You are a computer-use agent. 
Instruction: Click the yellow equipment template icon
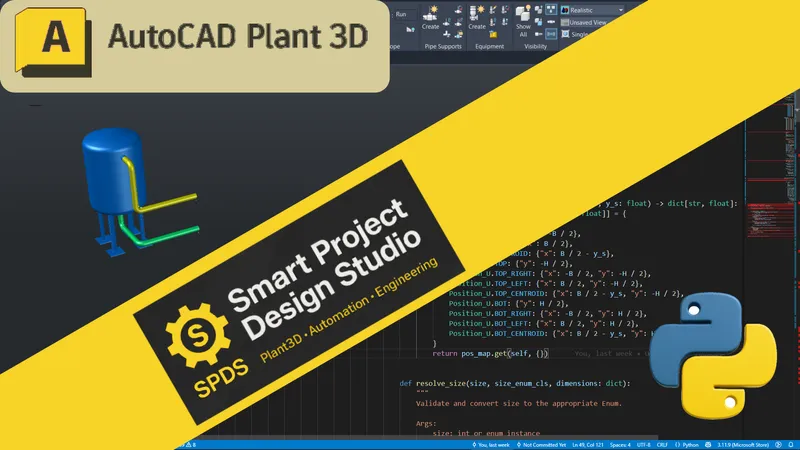[493, 34]
